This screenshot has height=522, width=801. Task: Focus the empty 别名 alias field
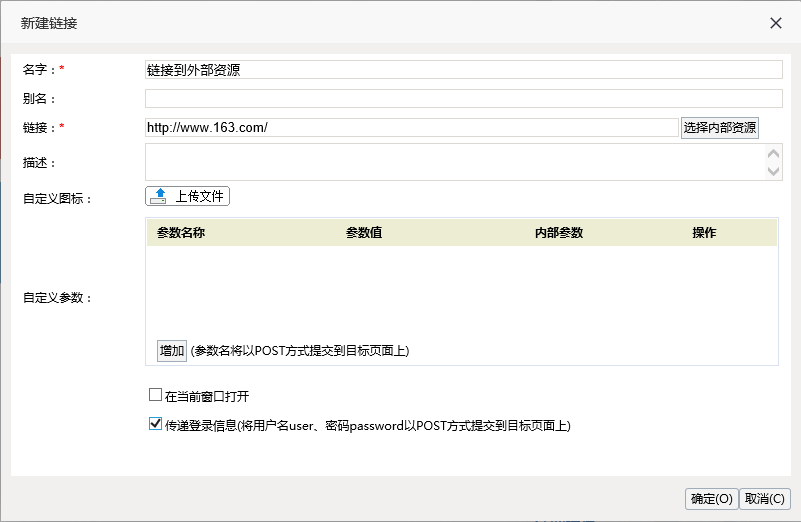coord(463,99)
